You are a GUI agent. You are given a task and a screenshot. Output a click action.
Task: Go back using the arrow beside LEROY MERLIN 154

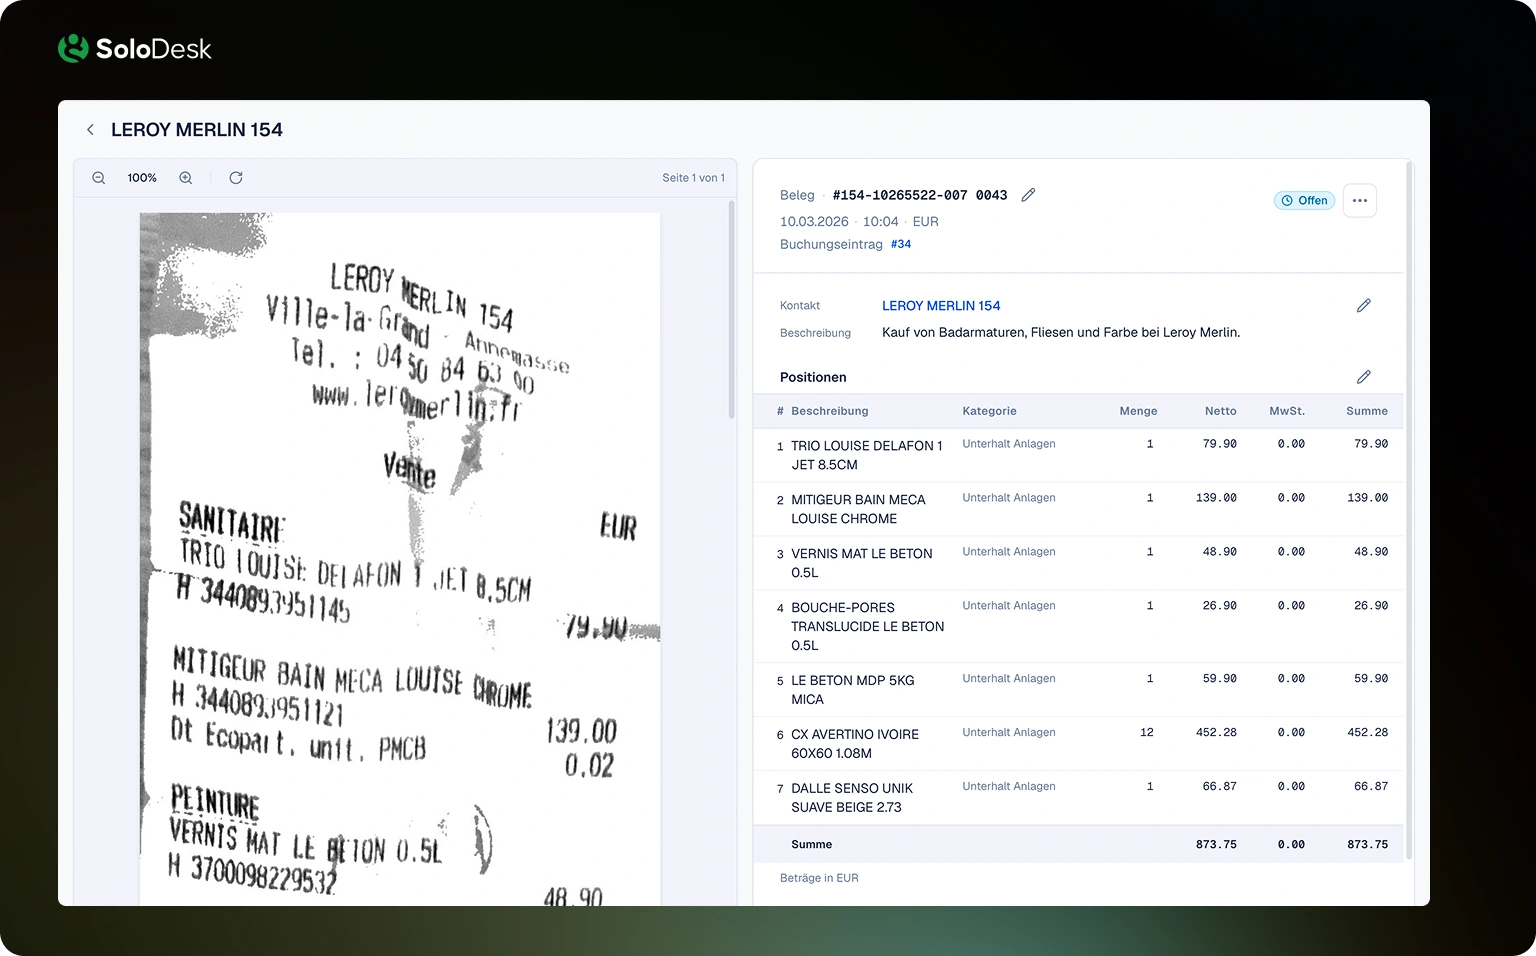coord(90,130)
